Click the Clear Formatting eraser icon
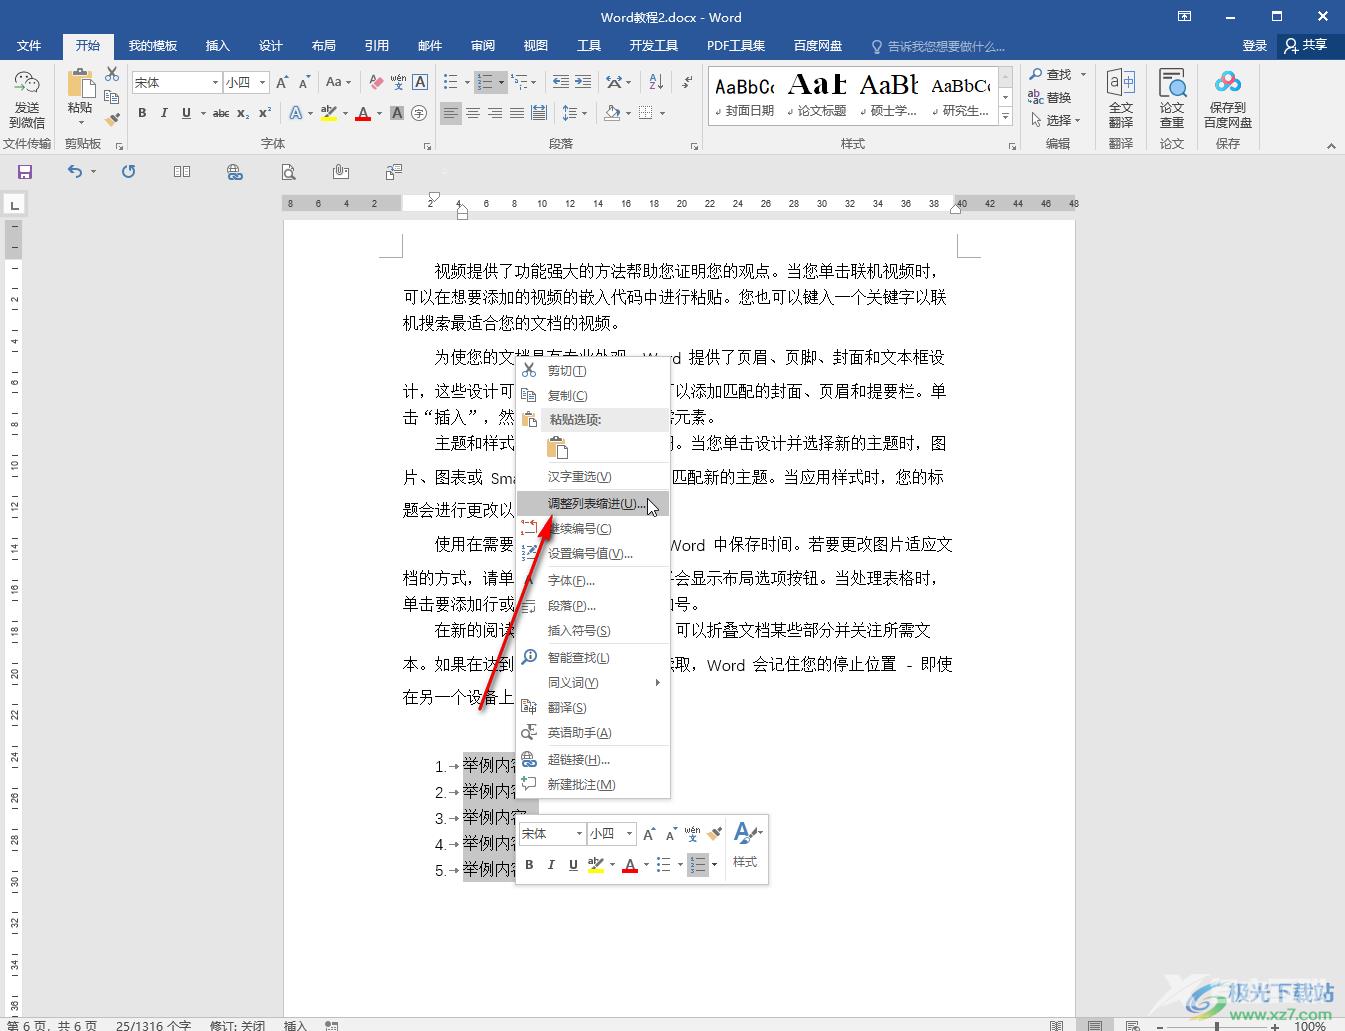 (376, 82)
